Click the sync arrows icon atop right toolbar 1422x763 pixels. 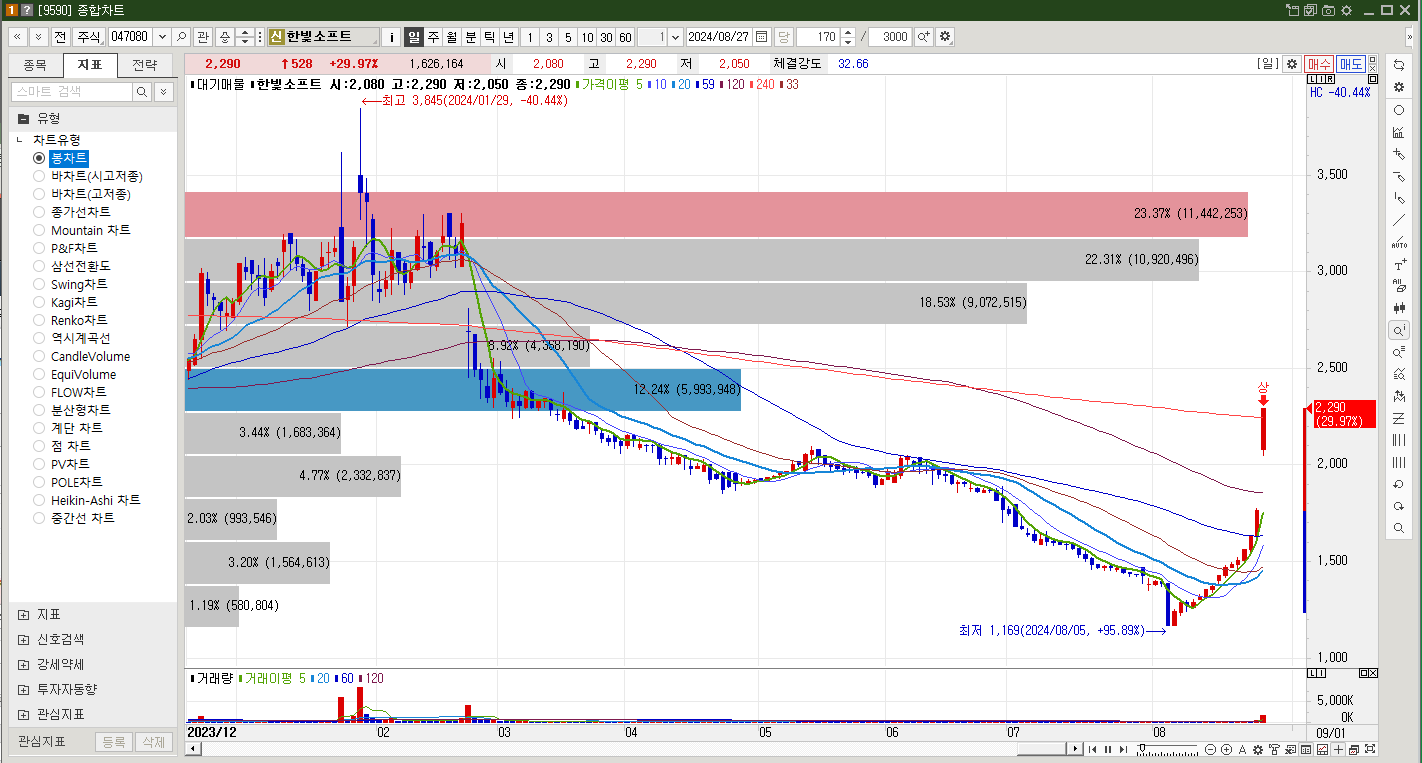1399,64
